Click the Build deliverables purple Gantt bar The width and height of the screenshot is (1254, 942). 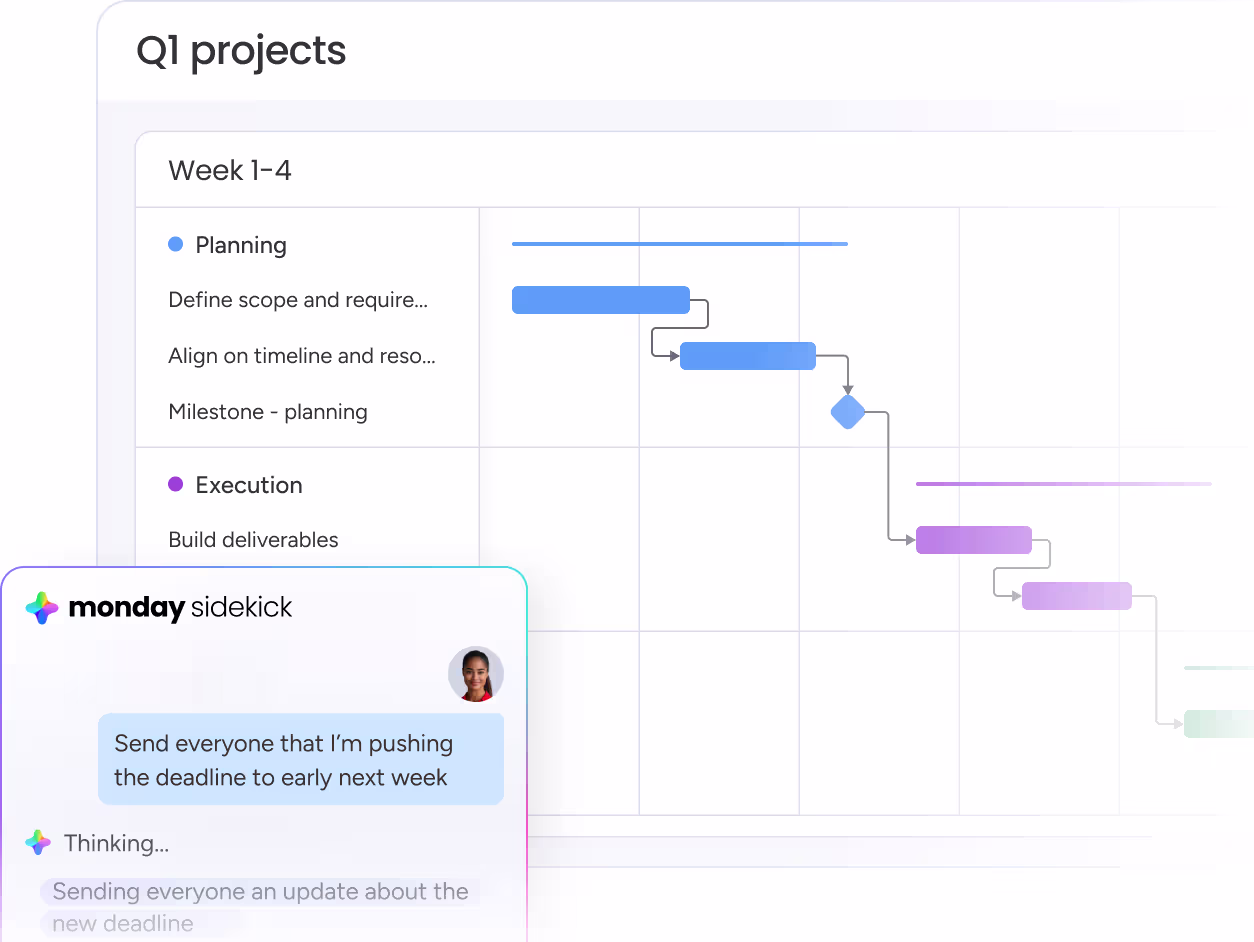point(973,540)
